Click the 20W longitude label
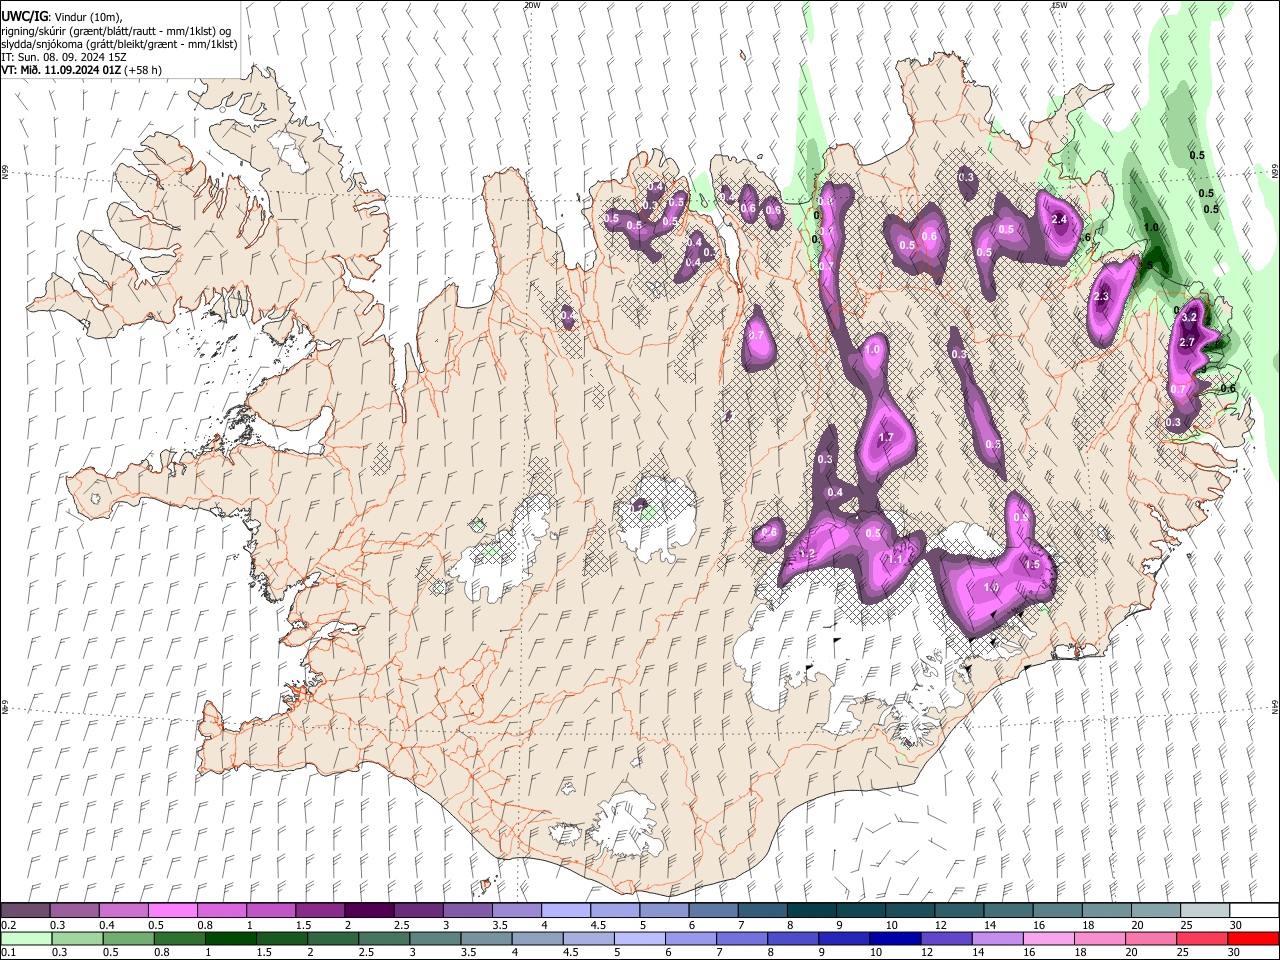1280x960 pixels. [533, 5]
